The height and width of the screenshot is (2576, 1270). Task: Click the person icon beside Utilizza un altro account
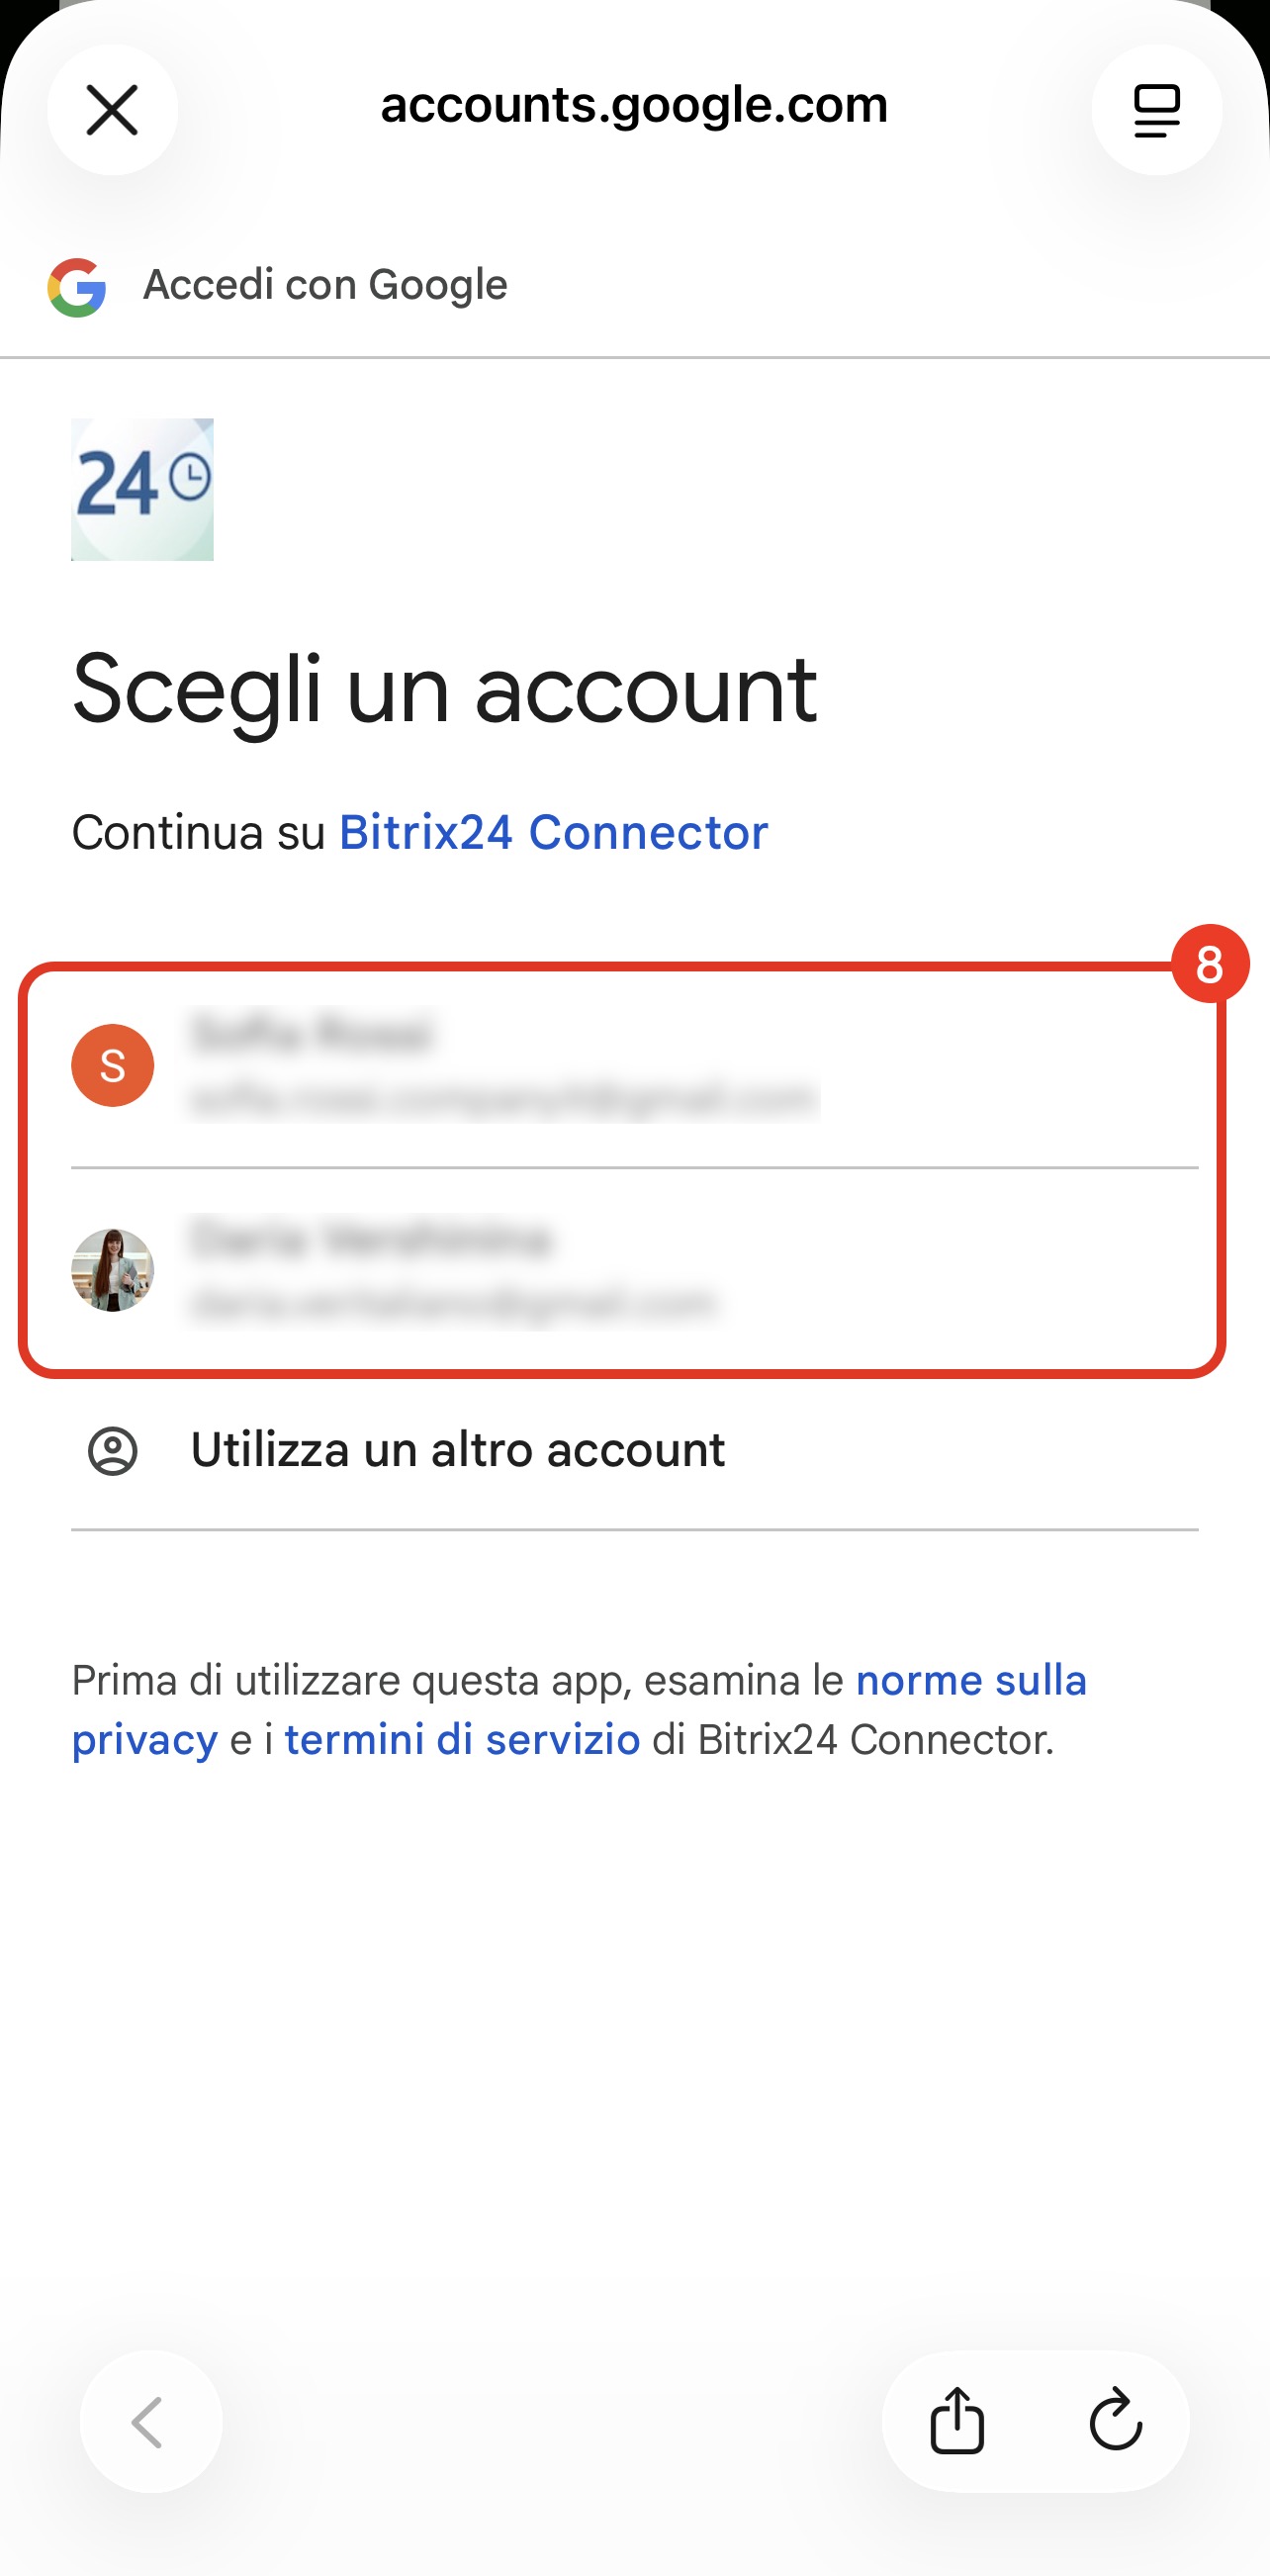click(x=112, y=1451)
